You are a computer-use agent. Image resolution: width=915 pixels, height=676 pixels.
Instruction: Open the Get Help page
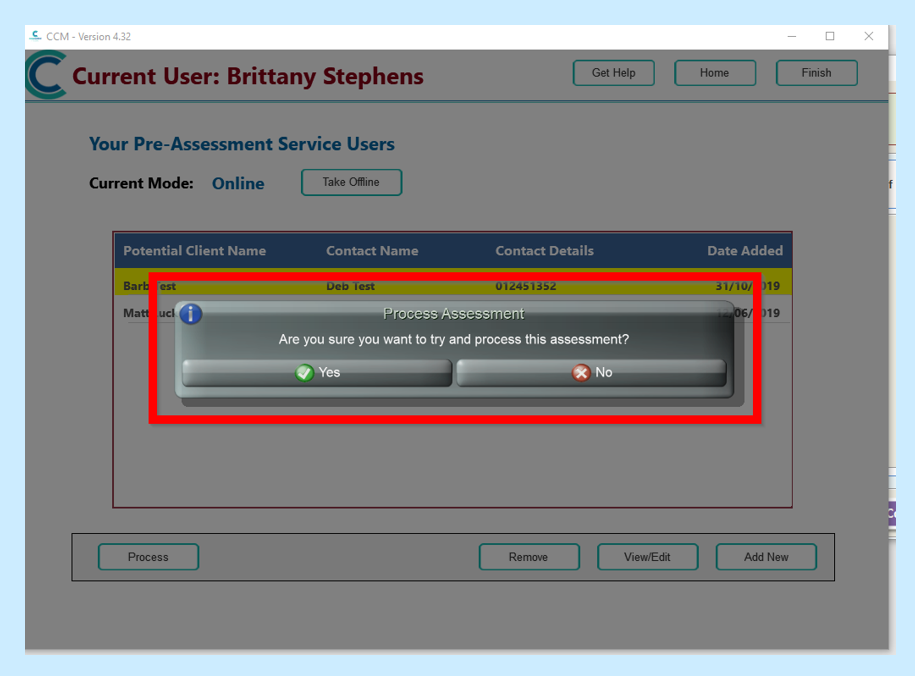tap(613, 73)
